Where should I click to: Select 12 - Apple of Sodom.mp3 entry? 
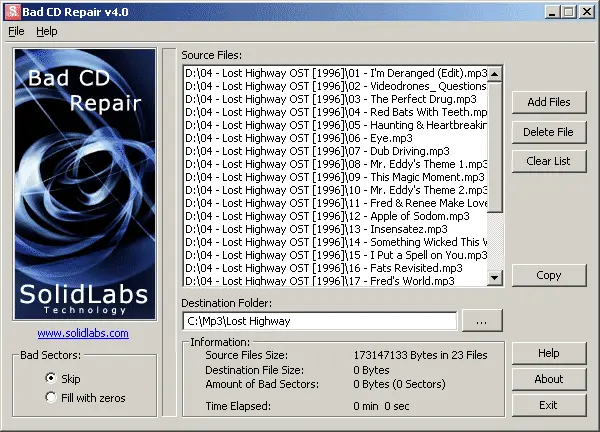point(335,216)
